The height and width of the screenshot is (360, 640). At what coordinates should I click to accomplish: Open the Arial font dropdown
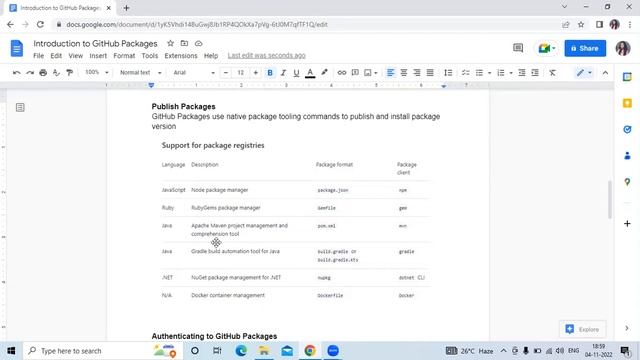pyautogui.click(x=194, y=73)
